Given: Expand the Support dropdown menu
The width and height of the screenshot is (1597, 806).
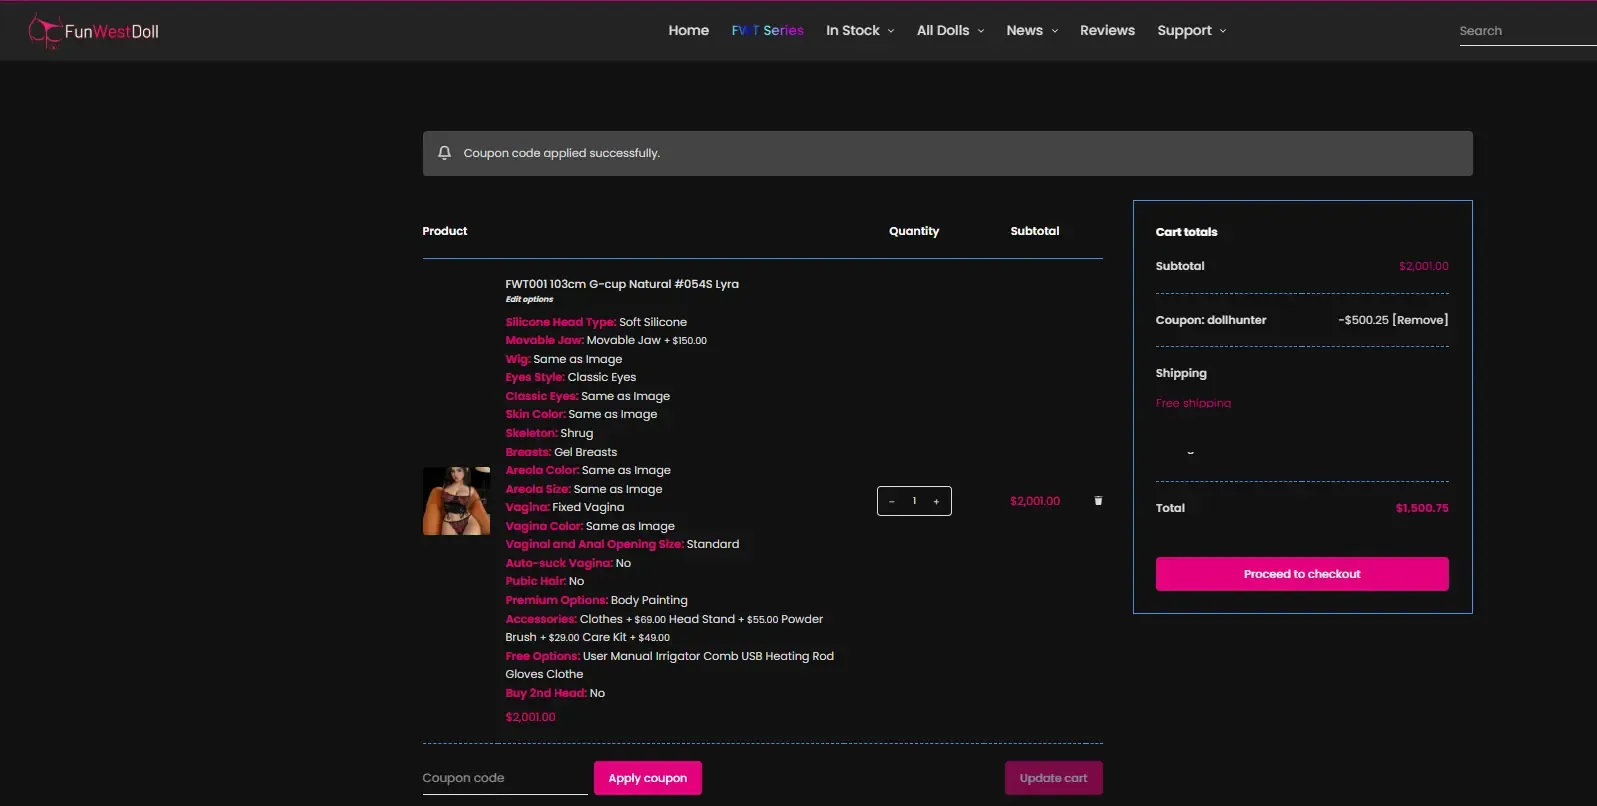Looking at the screenshot, I should (1191, 30).
